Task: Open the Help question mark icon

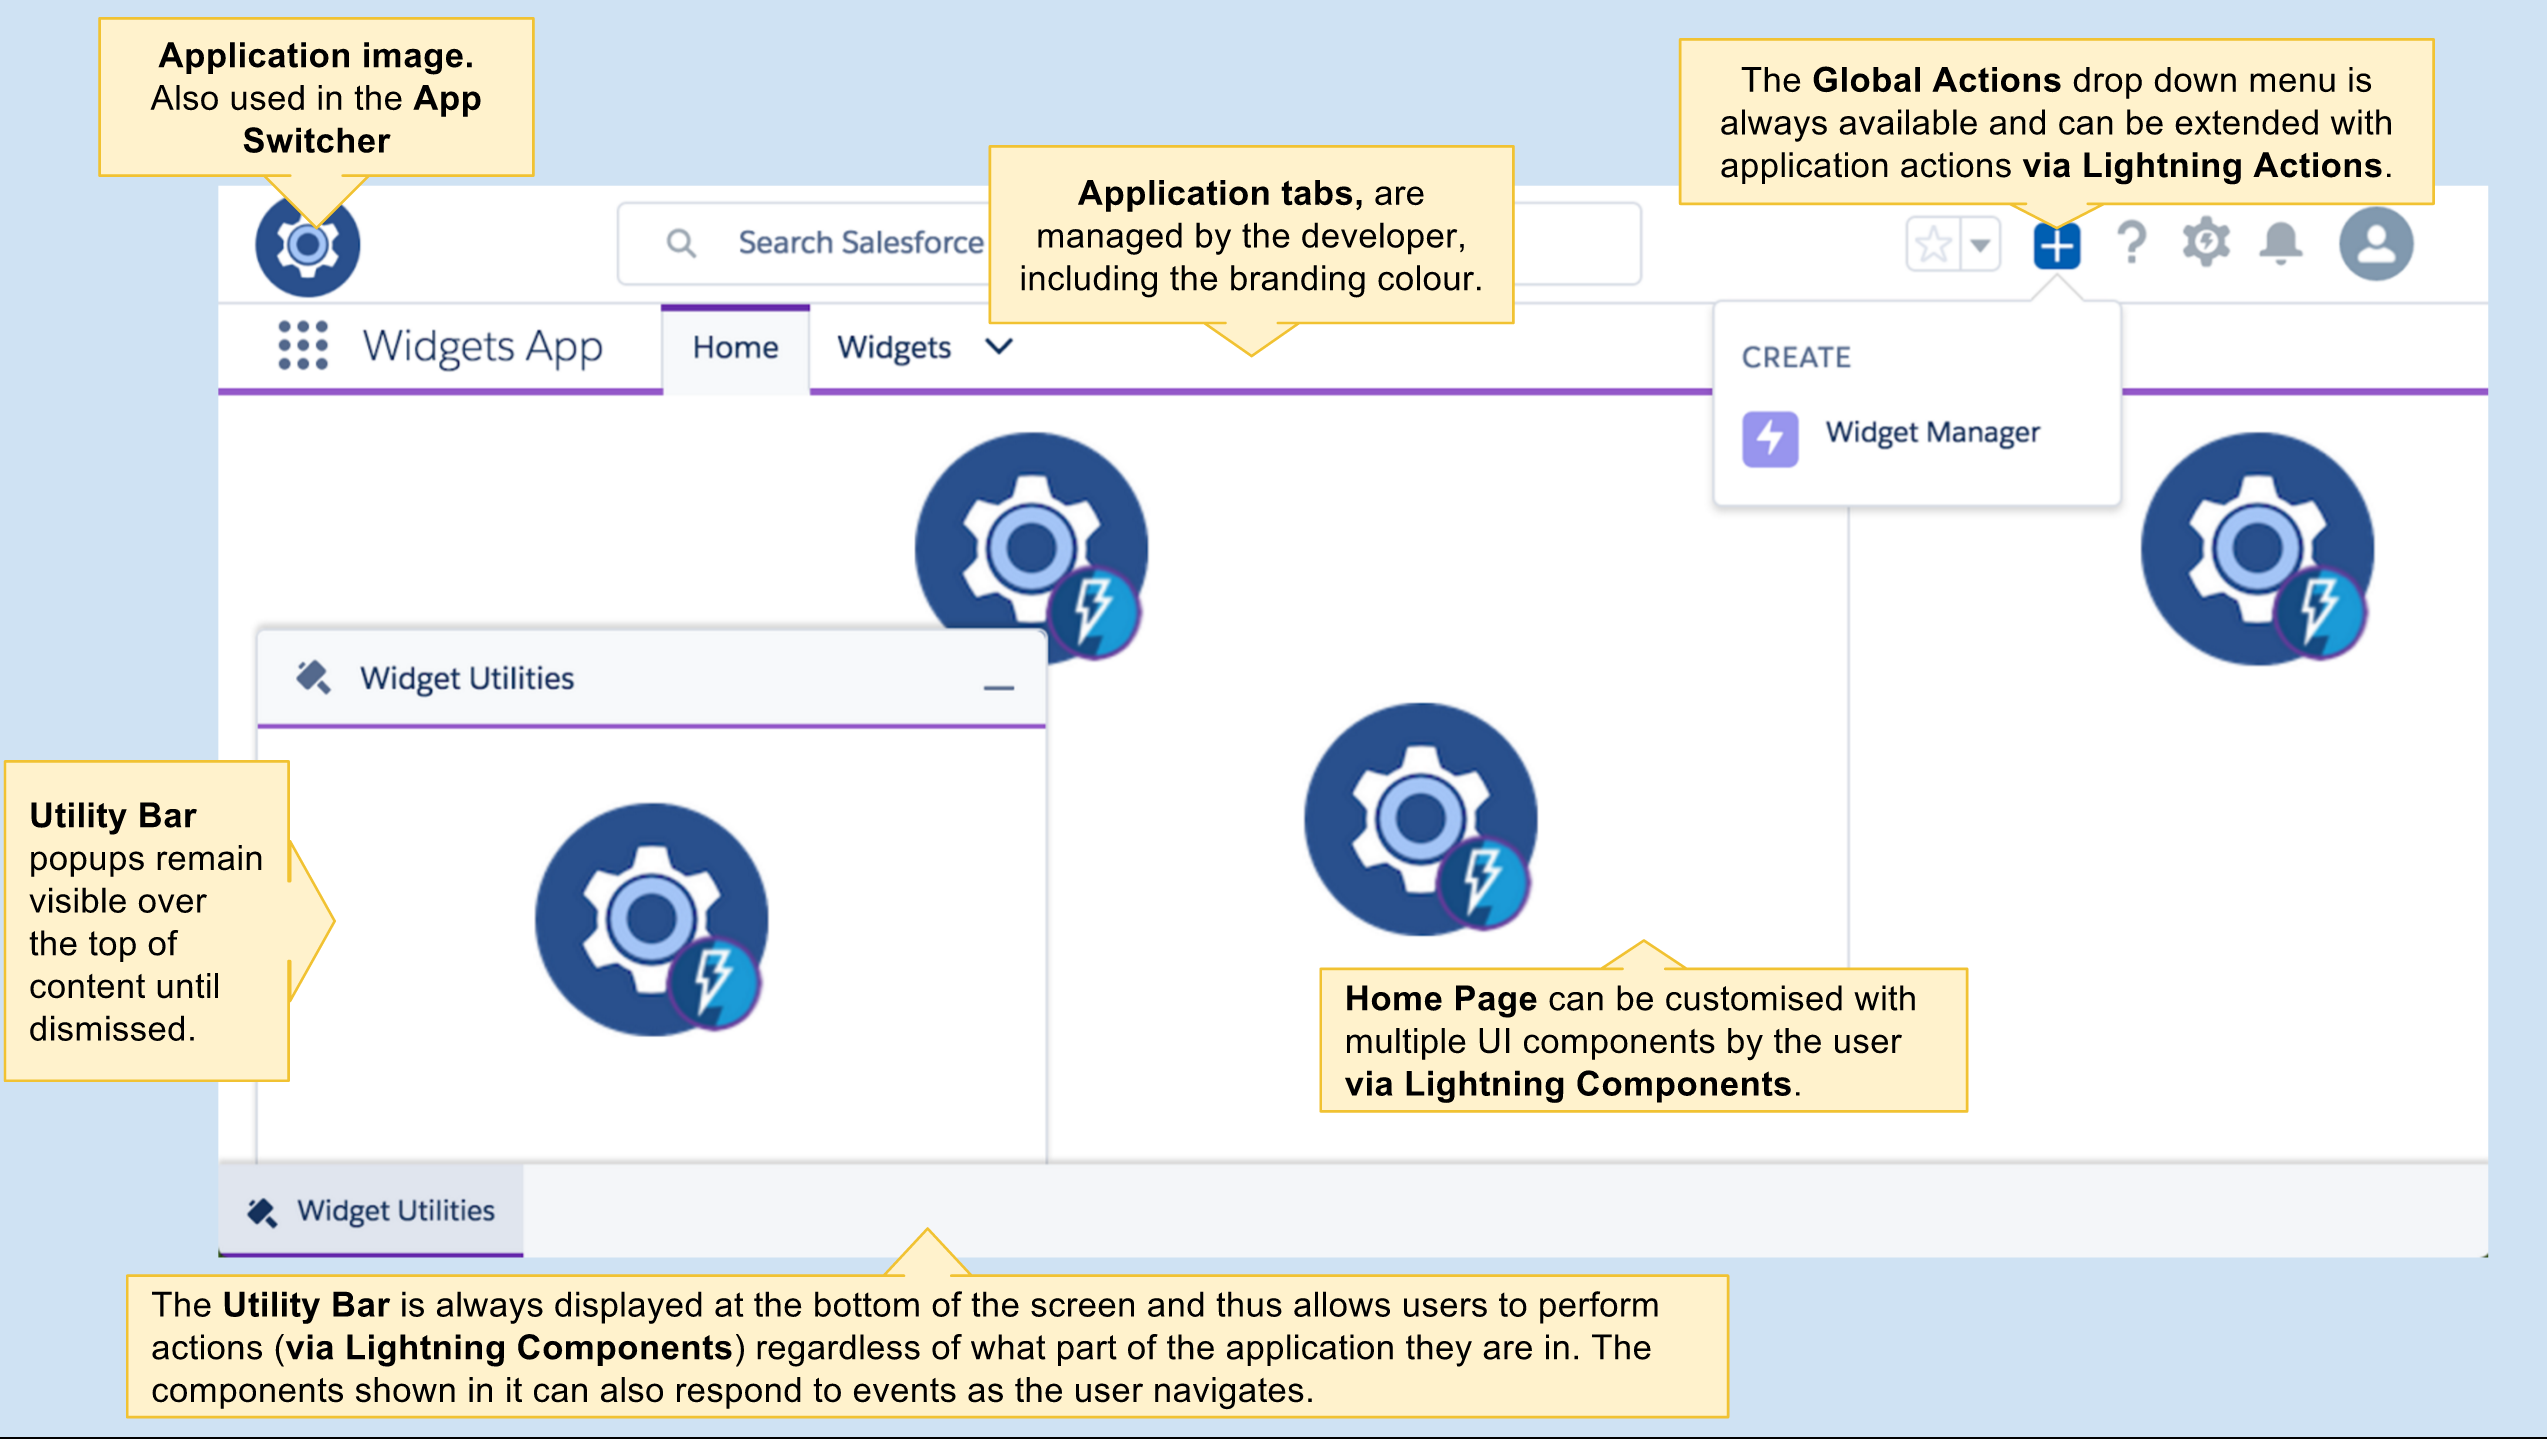Action: point(2132,244)
